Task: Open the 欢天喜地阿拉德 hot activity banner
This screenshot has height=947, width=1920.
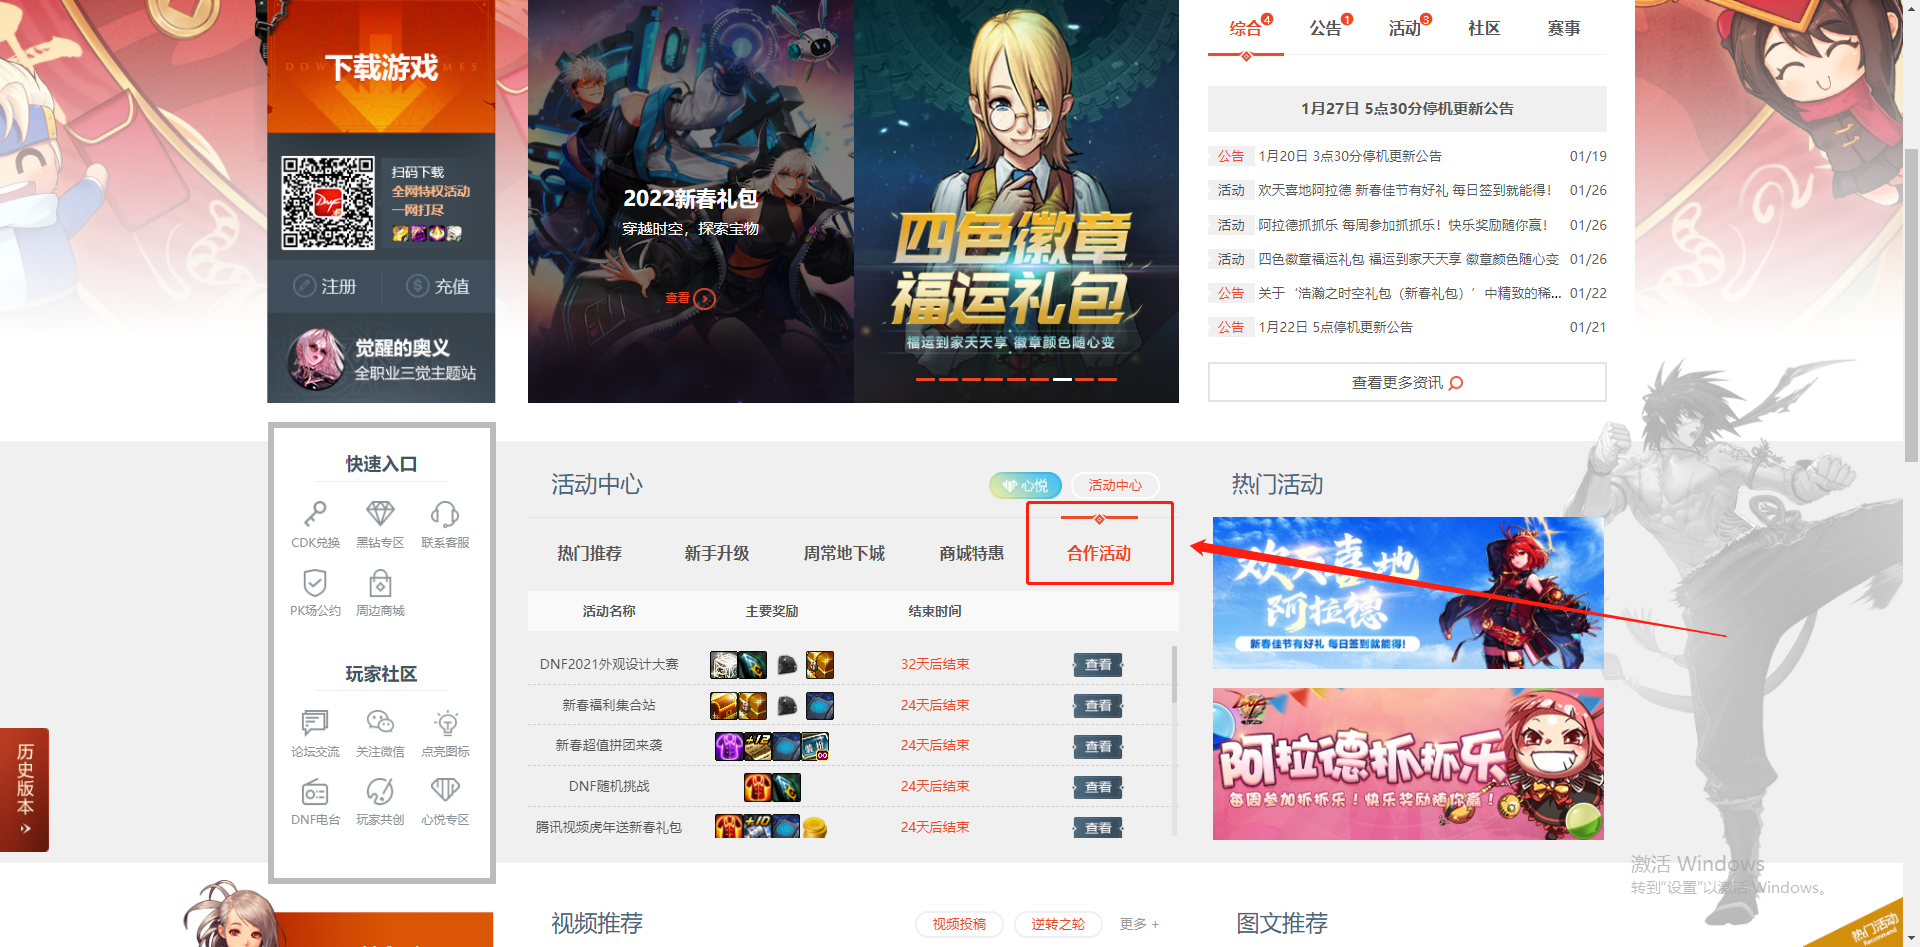Action: (1408, 593)
